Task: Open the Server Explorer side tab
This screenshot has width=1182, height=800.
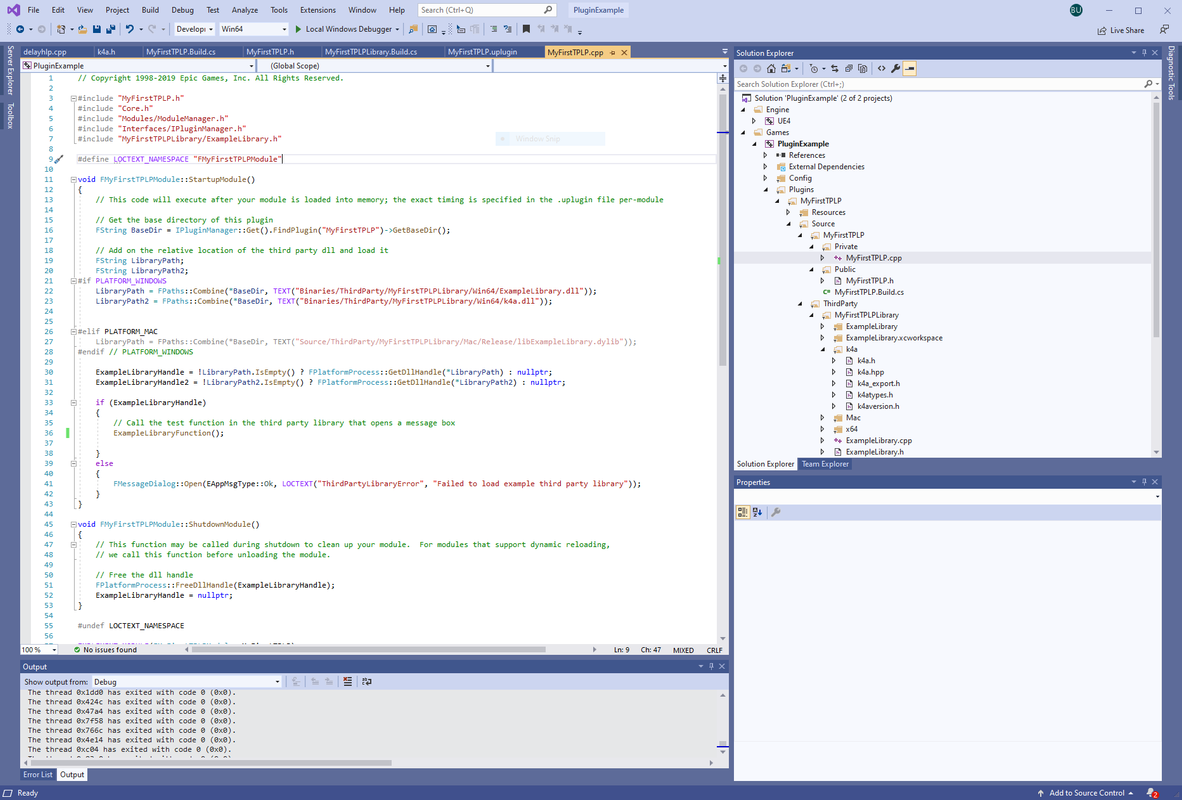Action: click(x=10, y=70)
